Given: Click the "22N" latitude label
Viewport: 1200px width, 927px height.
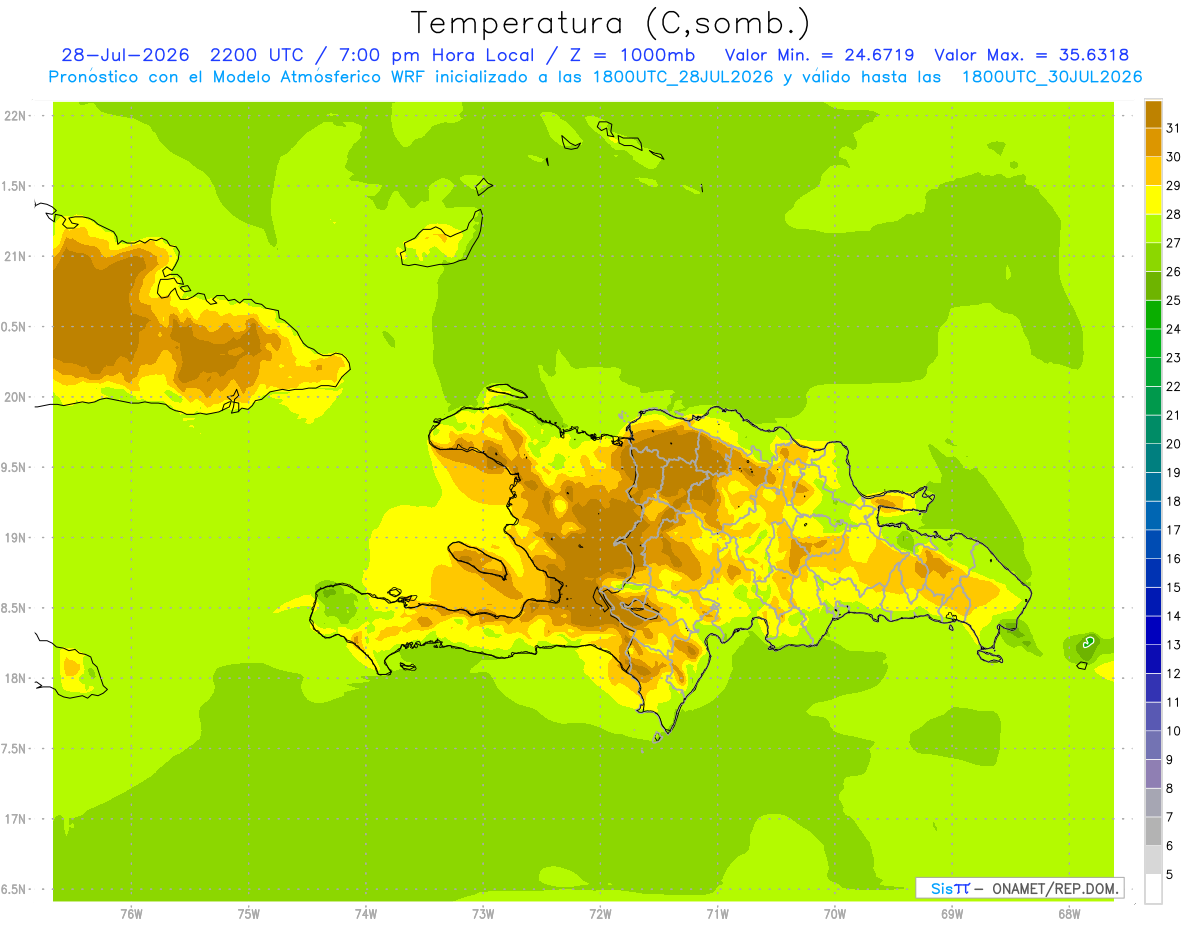Looking at the screenshot, I should pyautogui.click(x=15, y=116).
